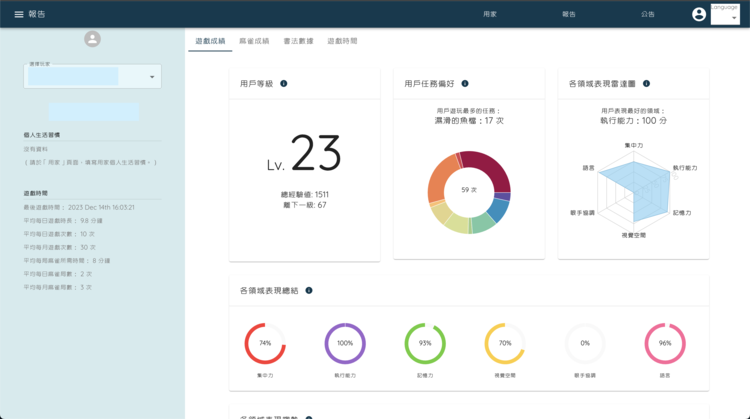Switch to the 書法數據 tab
This screenshot has height=419, width=750.
(x=298, y=41)
